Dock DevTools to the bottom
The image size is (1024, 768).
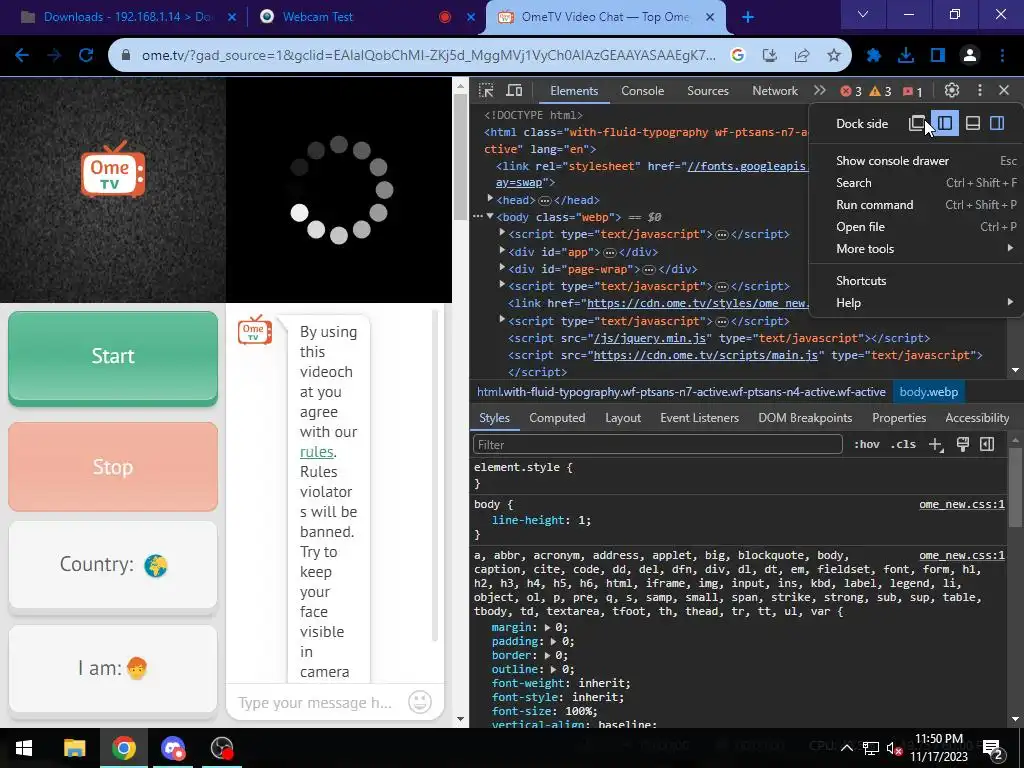click(x=972, y=123)
